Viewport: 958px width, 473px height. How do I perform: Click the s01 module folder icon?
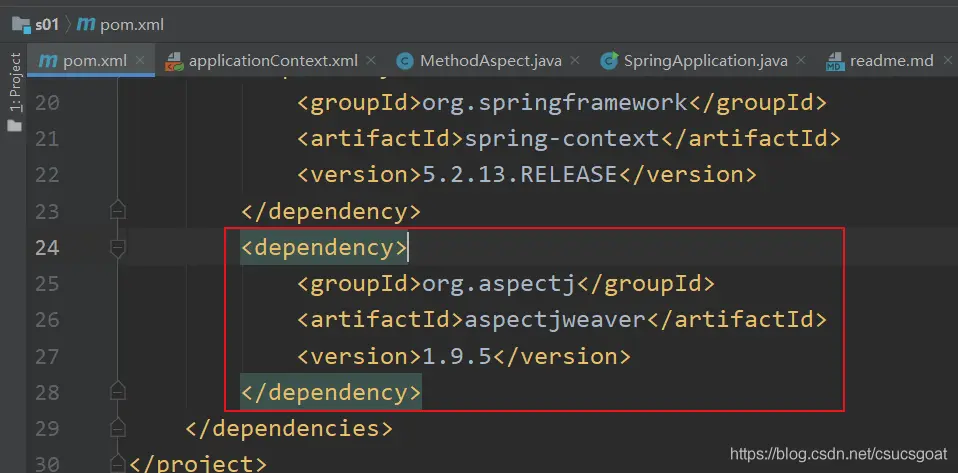pyautogui.click(x=21, y=24)
